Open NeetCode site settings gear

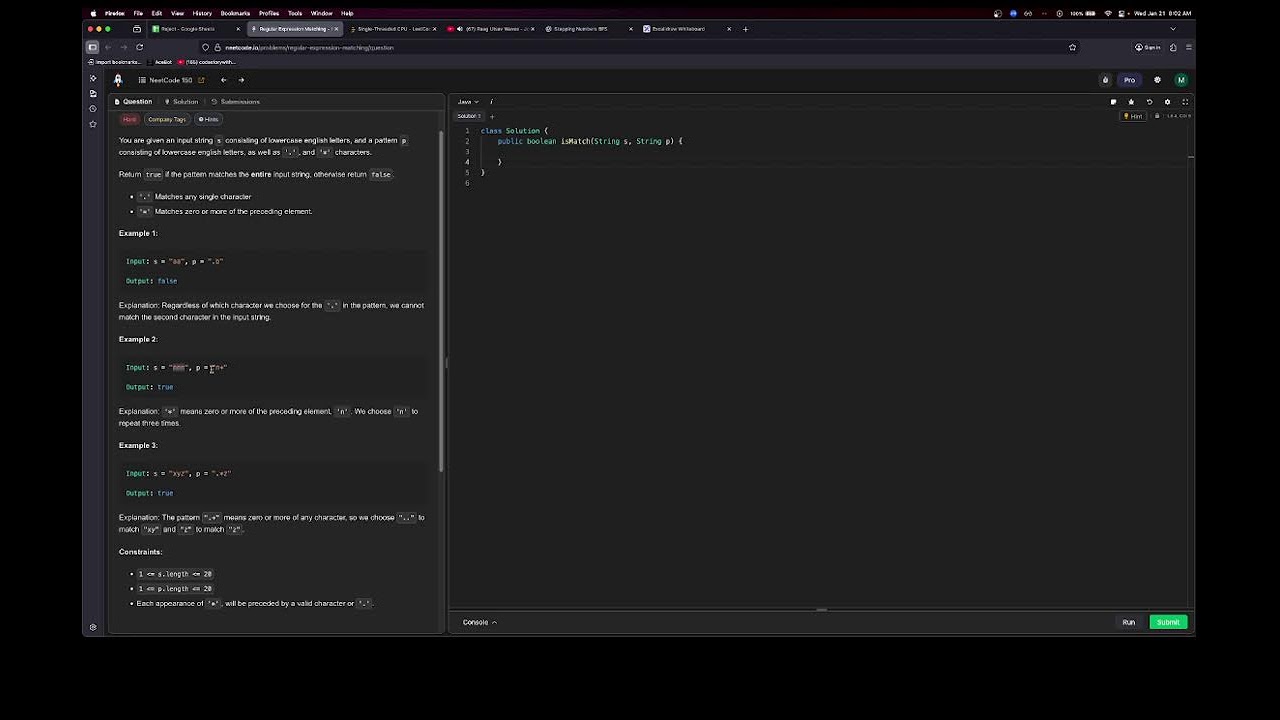[1157, 80]
